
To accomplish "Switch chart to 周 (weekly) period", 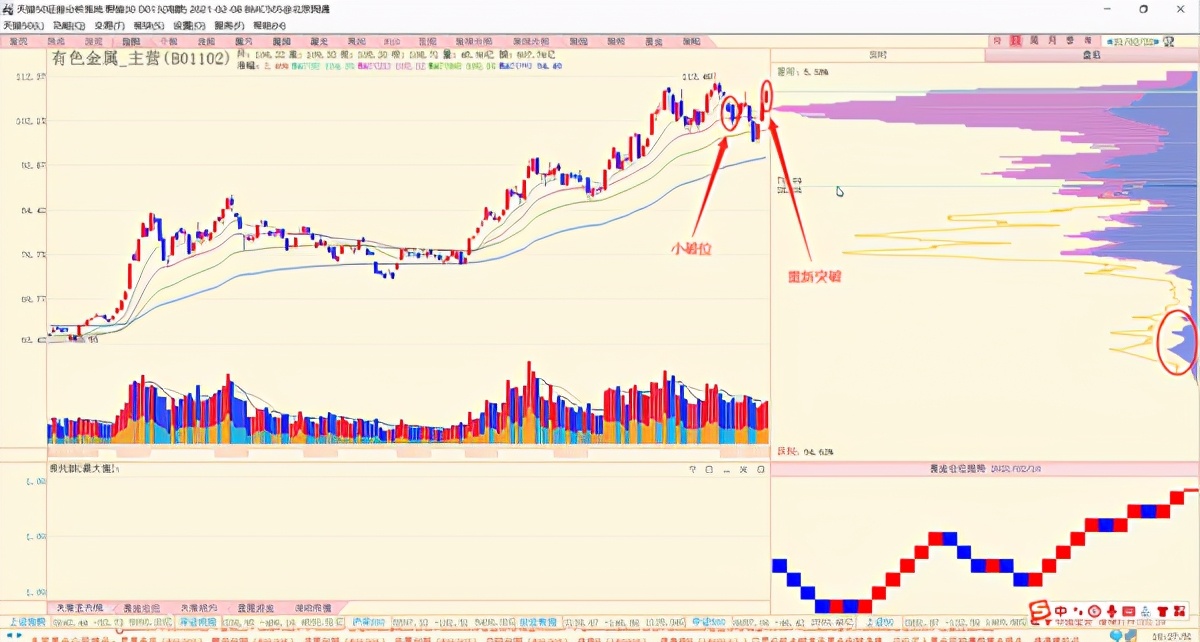I will tap(1034, 41).
